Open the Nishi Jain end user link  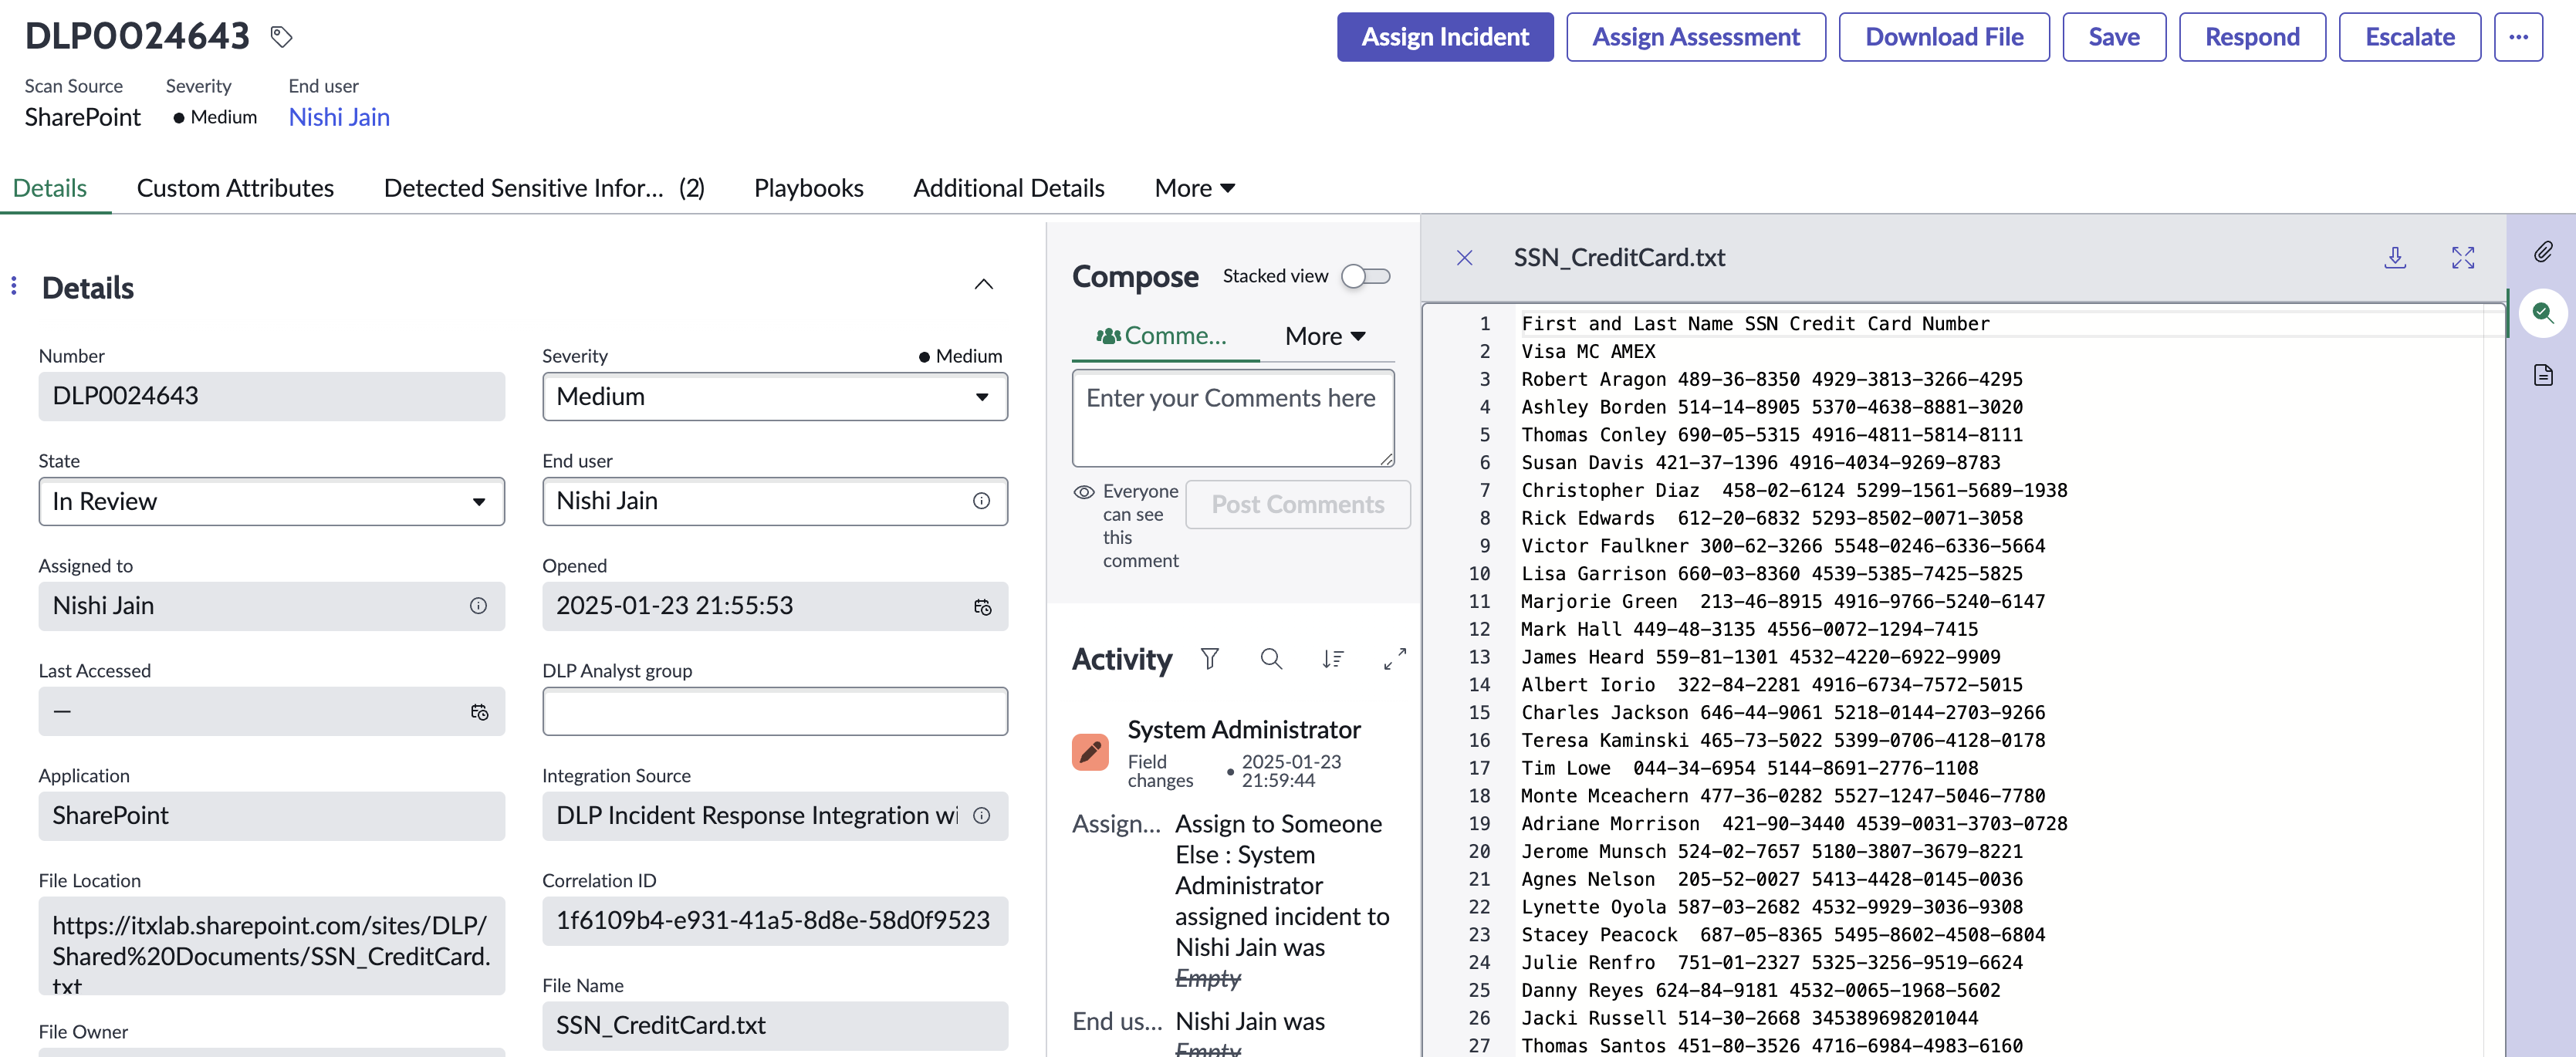339,117
